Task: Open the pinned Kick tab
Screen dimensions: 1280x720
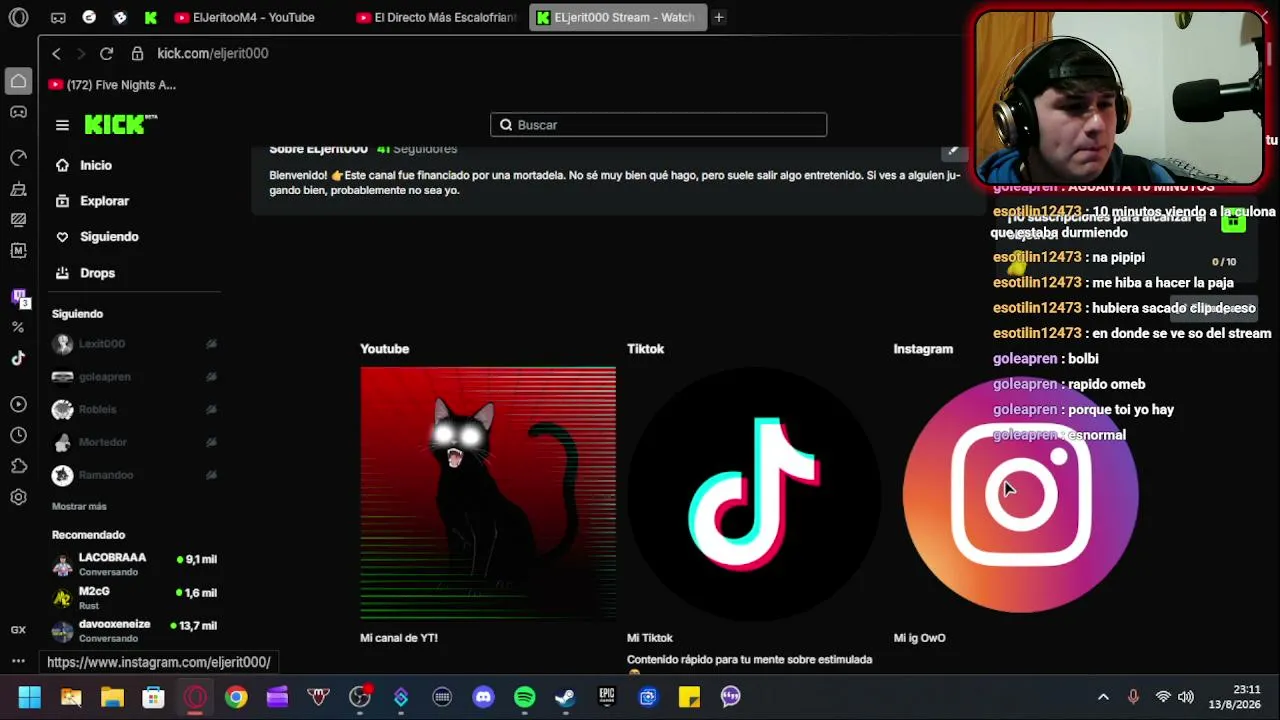Action: pyautogui.click(x=150, y=17)
